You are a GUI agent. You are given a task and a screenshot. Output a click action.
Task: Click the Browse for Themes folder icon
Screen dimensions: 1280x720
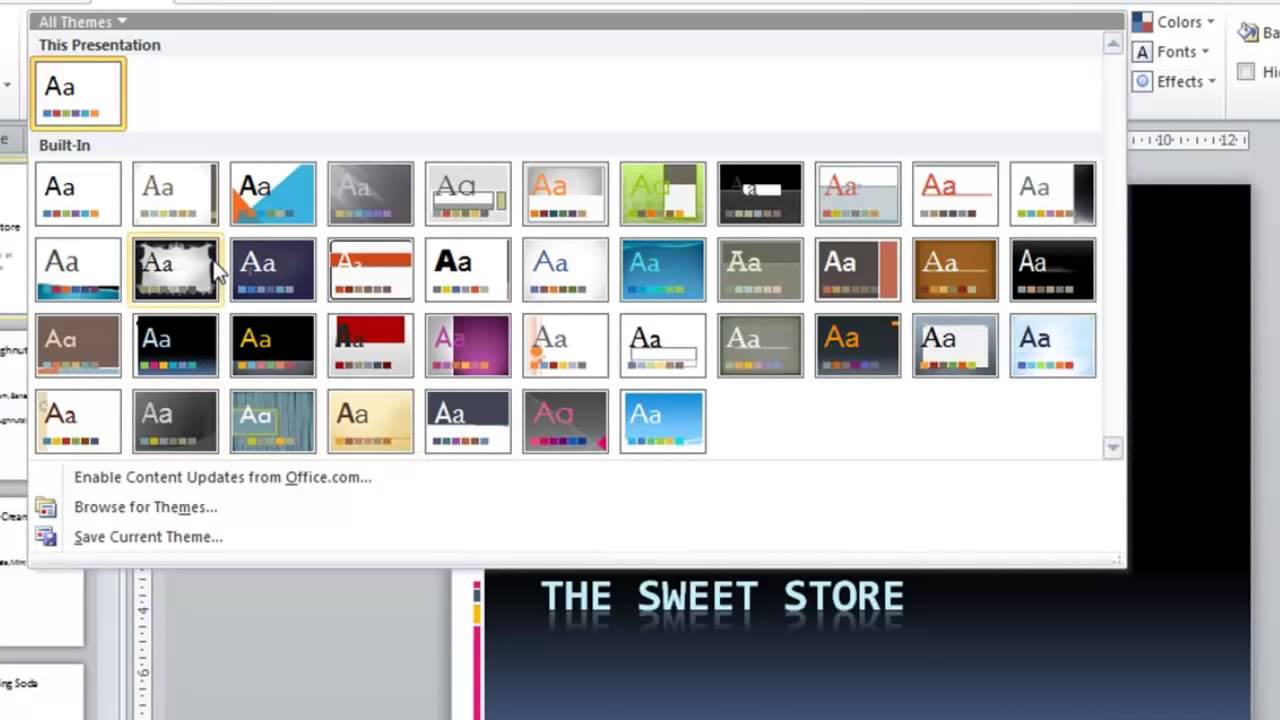46,508
